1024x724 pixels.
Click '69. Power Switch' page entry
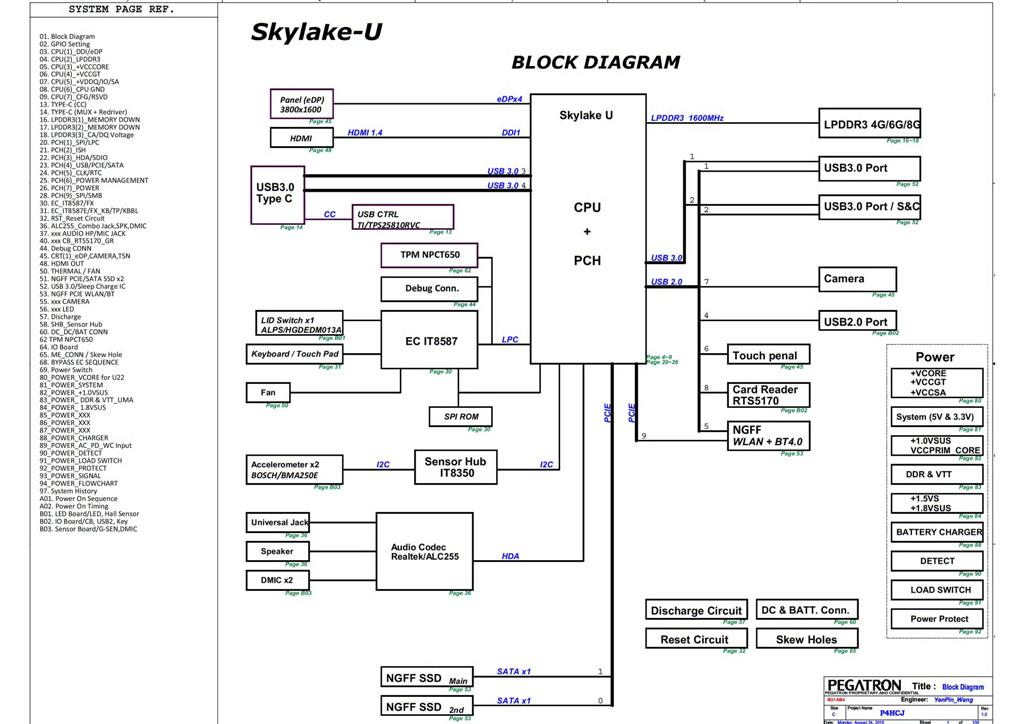tap(65, 370)
